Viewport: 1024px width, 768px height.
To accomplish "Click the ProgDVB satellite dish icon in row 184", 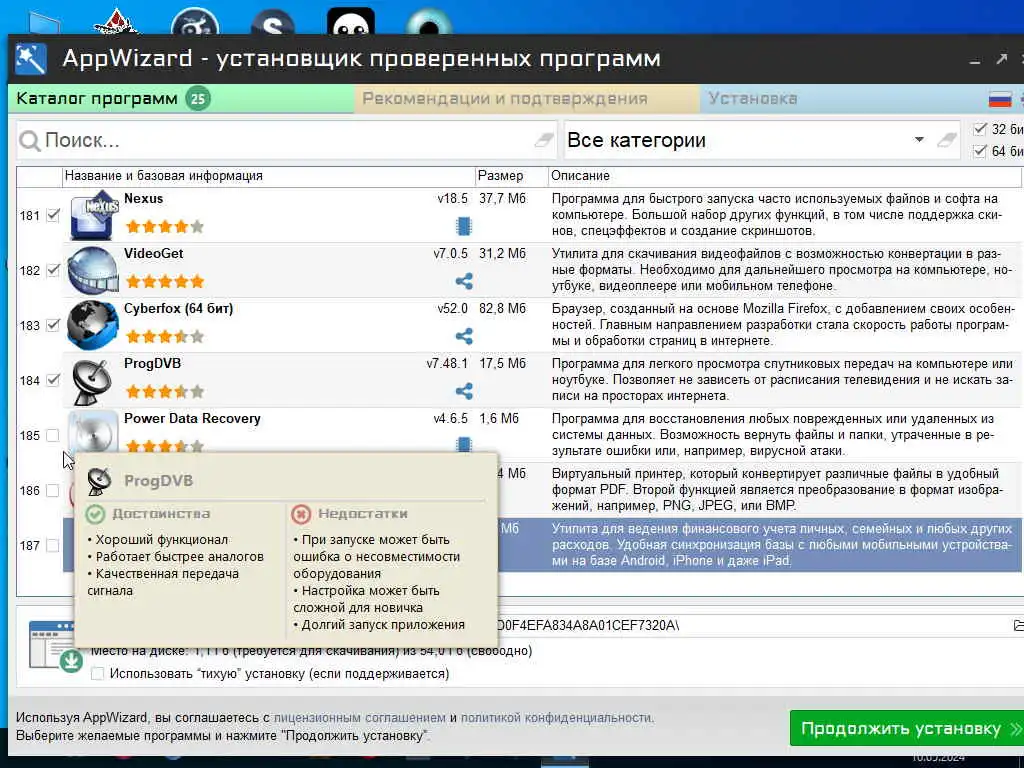I will click(92, 381).
